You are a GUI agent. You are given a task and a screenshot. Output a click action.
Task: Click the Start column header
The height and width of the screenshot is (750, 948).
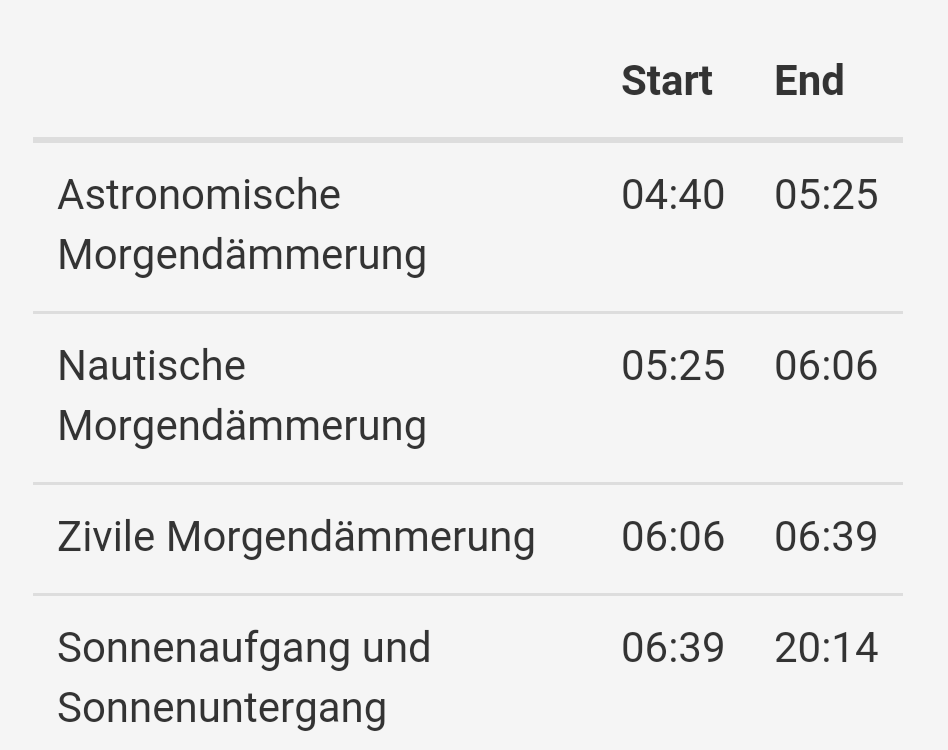(x=666, y=81)
